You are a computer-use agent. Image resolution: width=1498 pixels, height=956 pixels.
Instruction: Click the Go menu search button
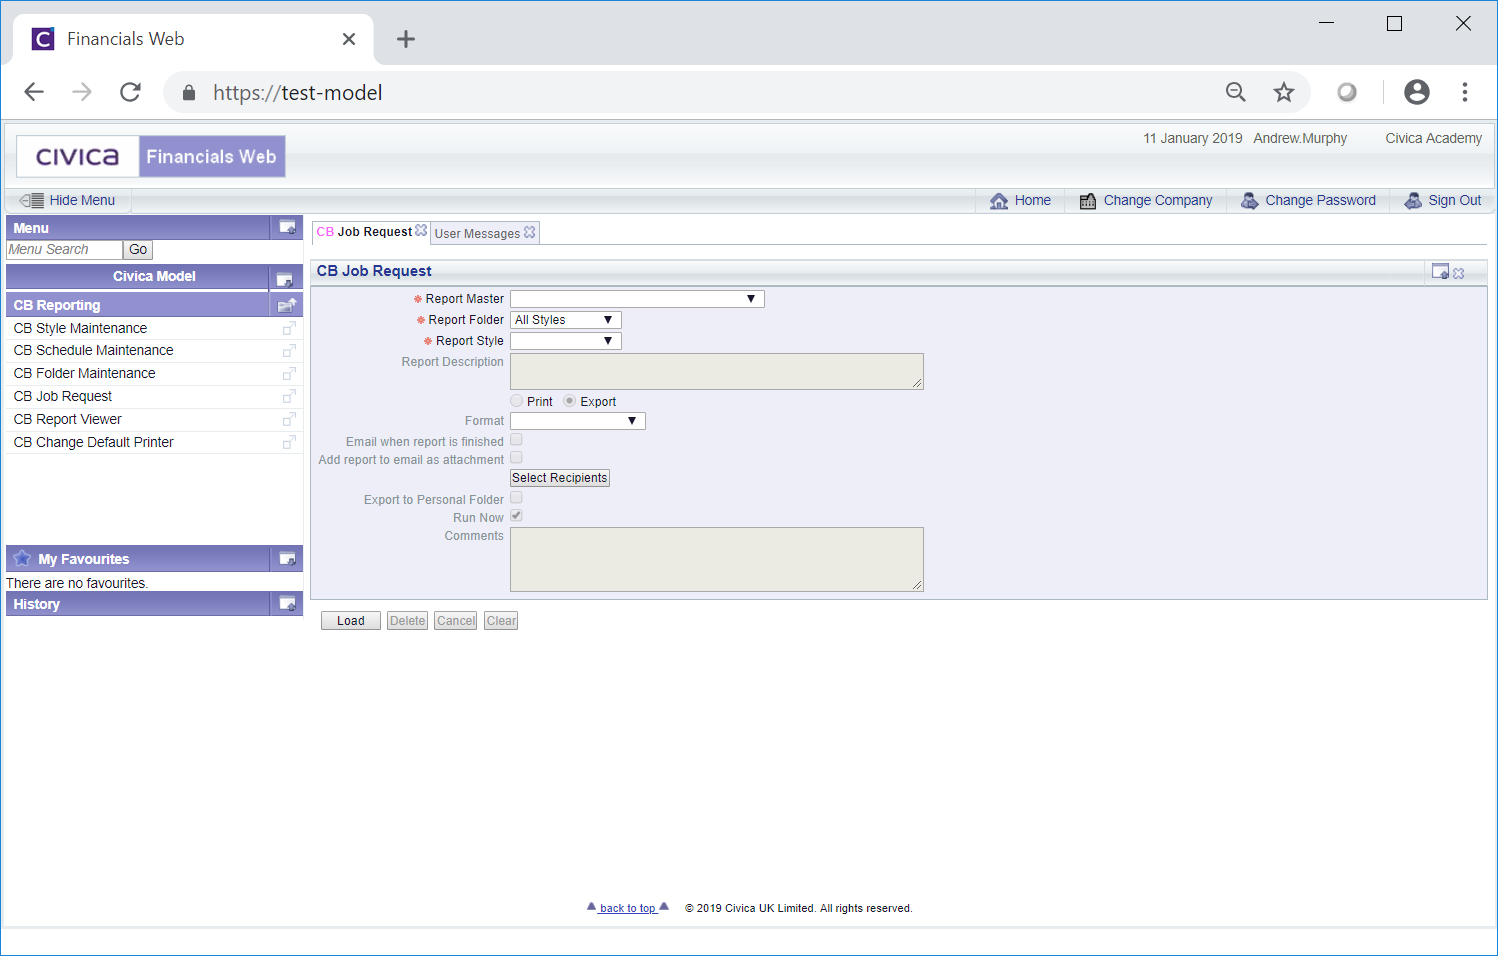138,250
